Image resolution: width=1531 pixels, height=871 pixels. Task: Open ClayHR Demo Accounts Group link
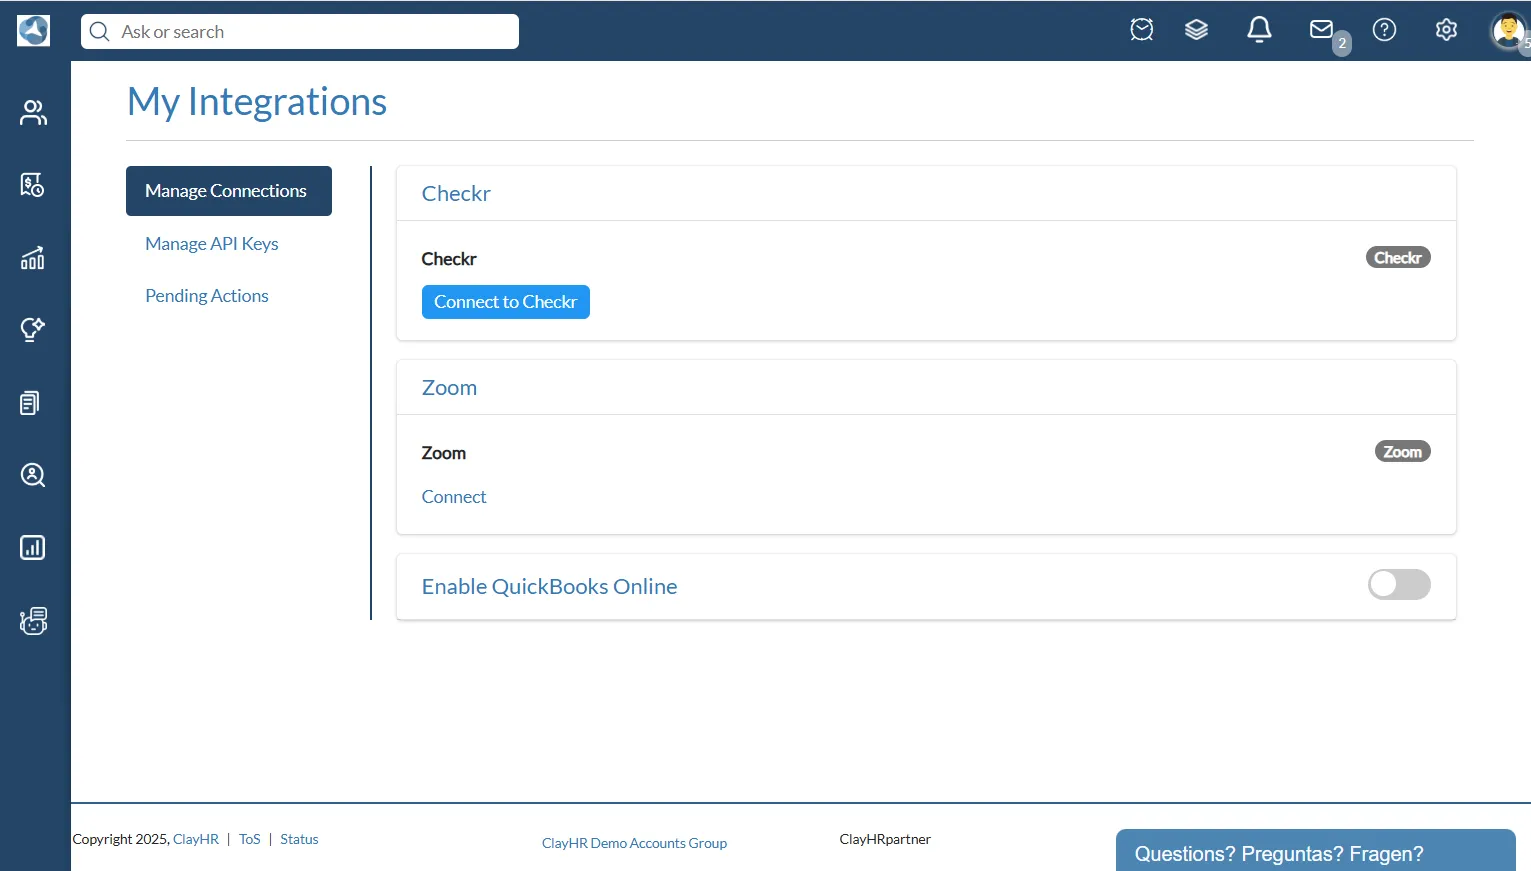point(634,843)
